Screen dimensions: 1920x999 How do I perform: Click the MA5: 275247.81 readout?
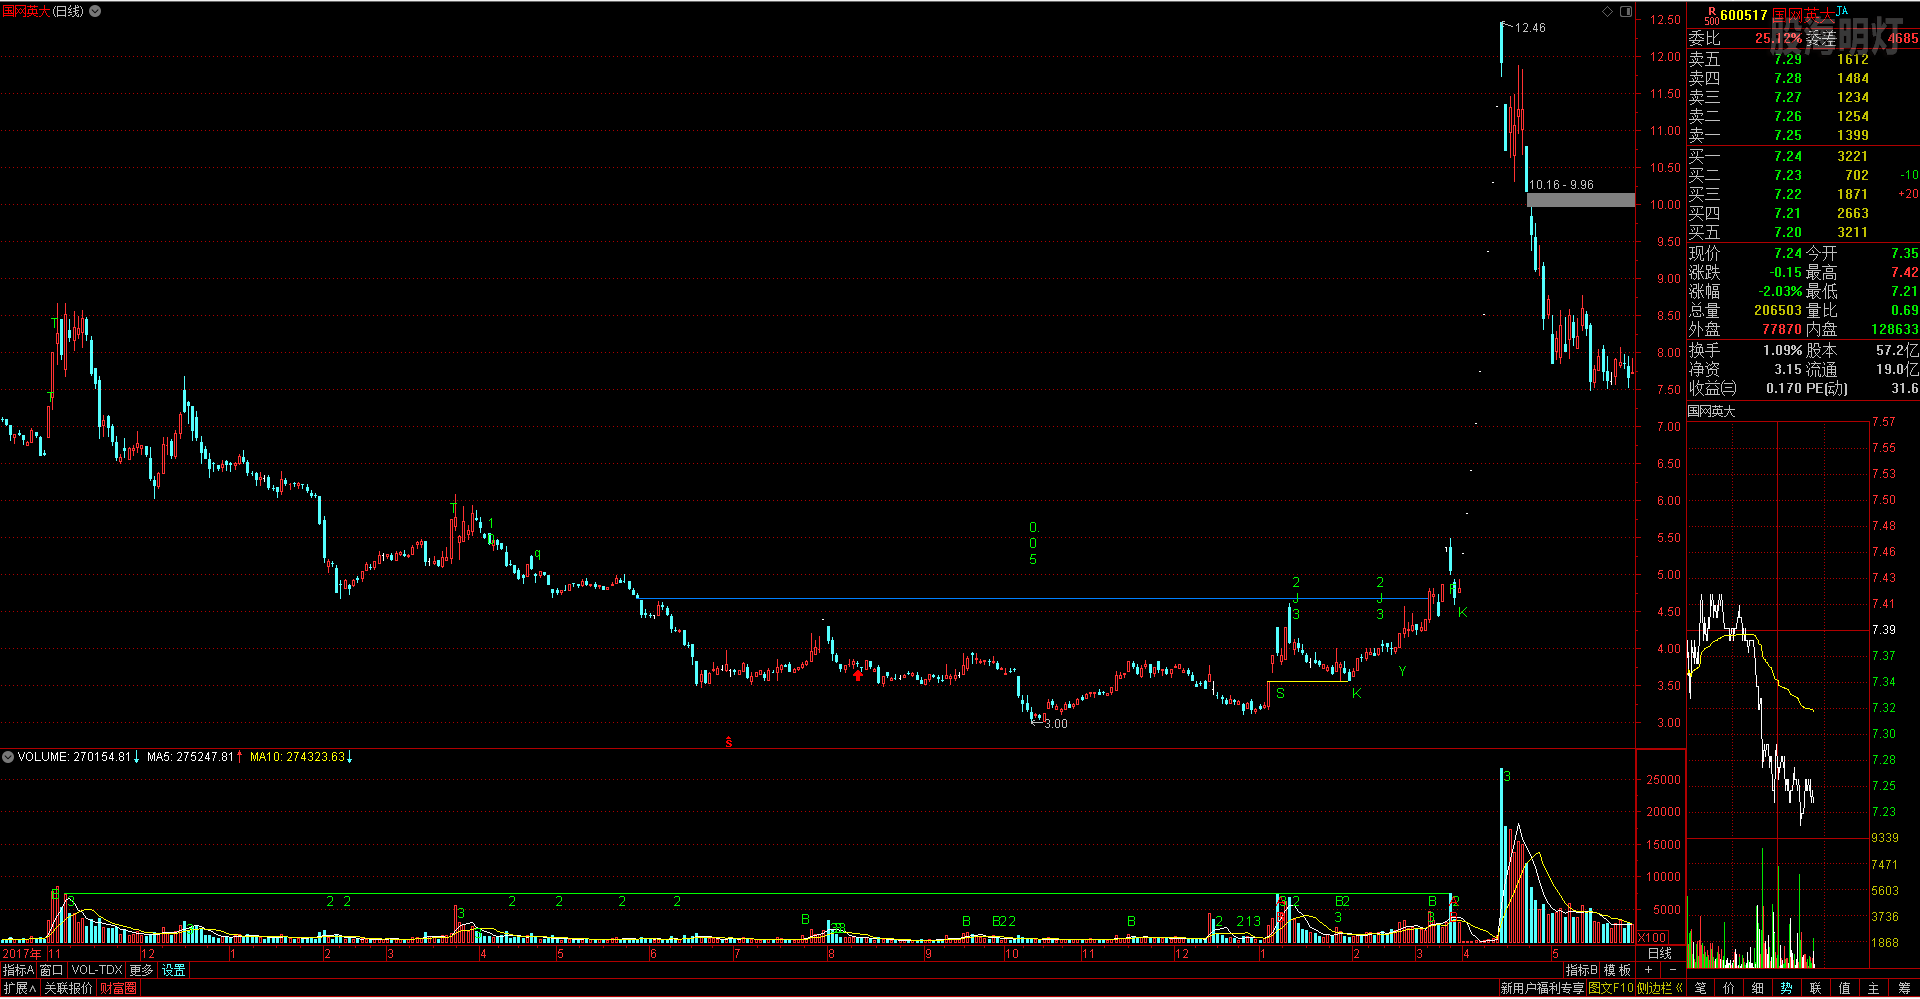190,757
